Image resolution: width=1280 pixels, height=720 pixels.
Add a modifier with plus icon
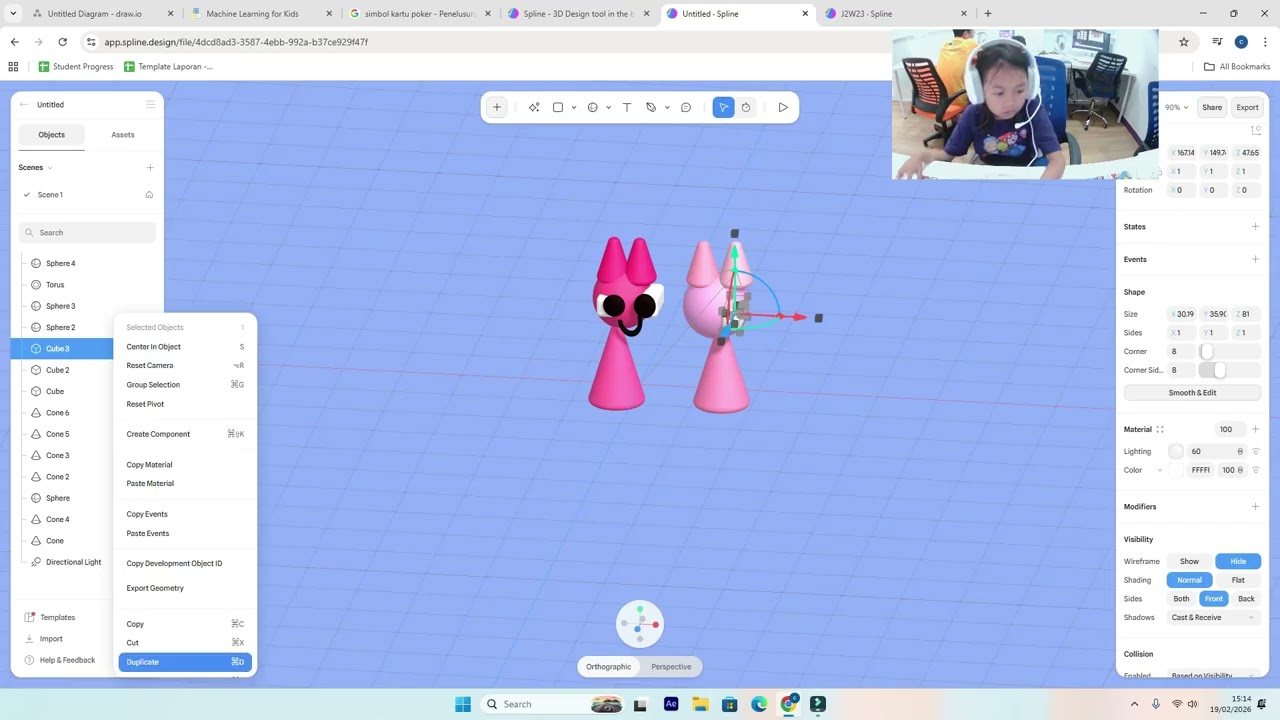tap(1255, 507)
